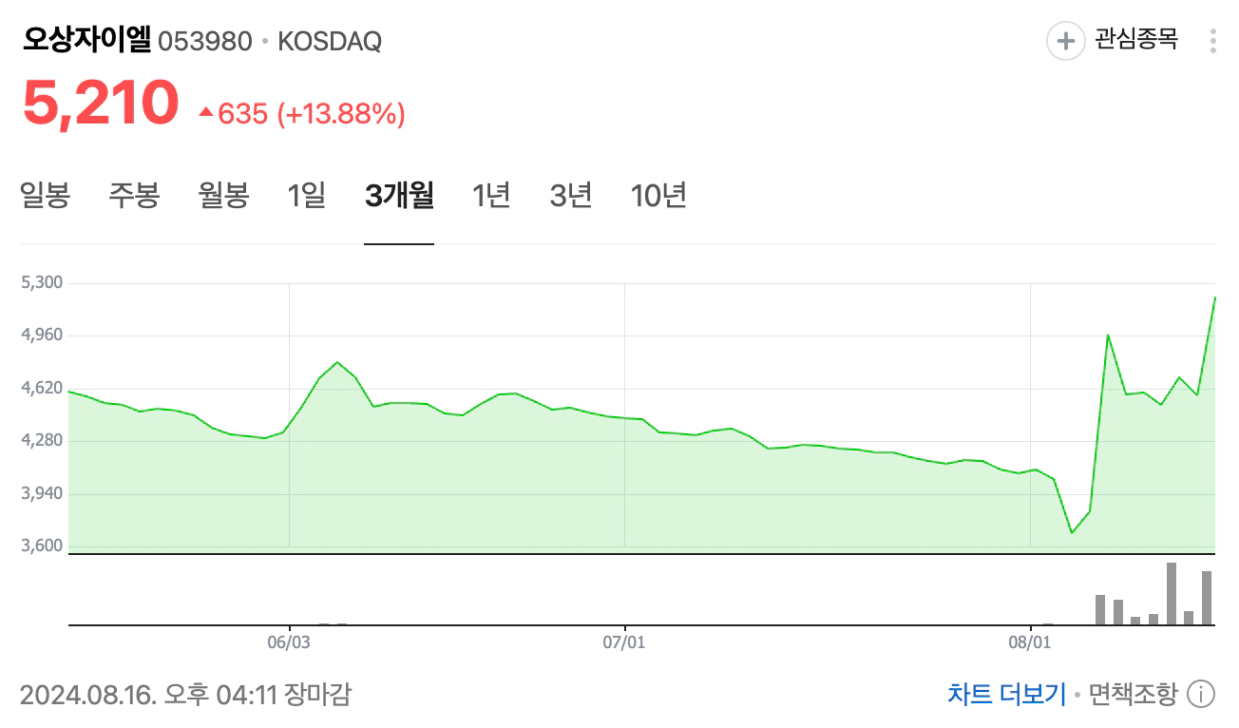
Task: Open the three-dot more options menu
Action: pyautogui.click(x=1213, y=41)
